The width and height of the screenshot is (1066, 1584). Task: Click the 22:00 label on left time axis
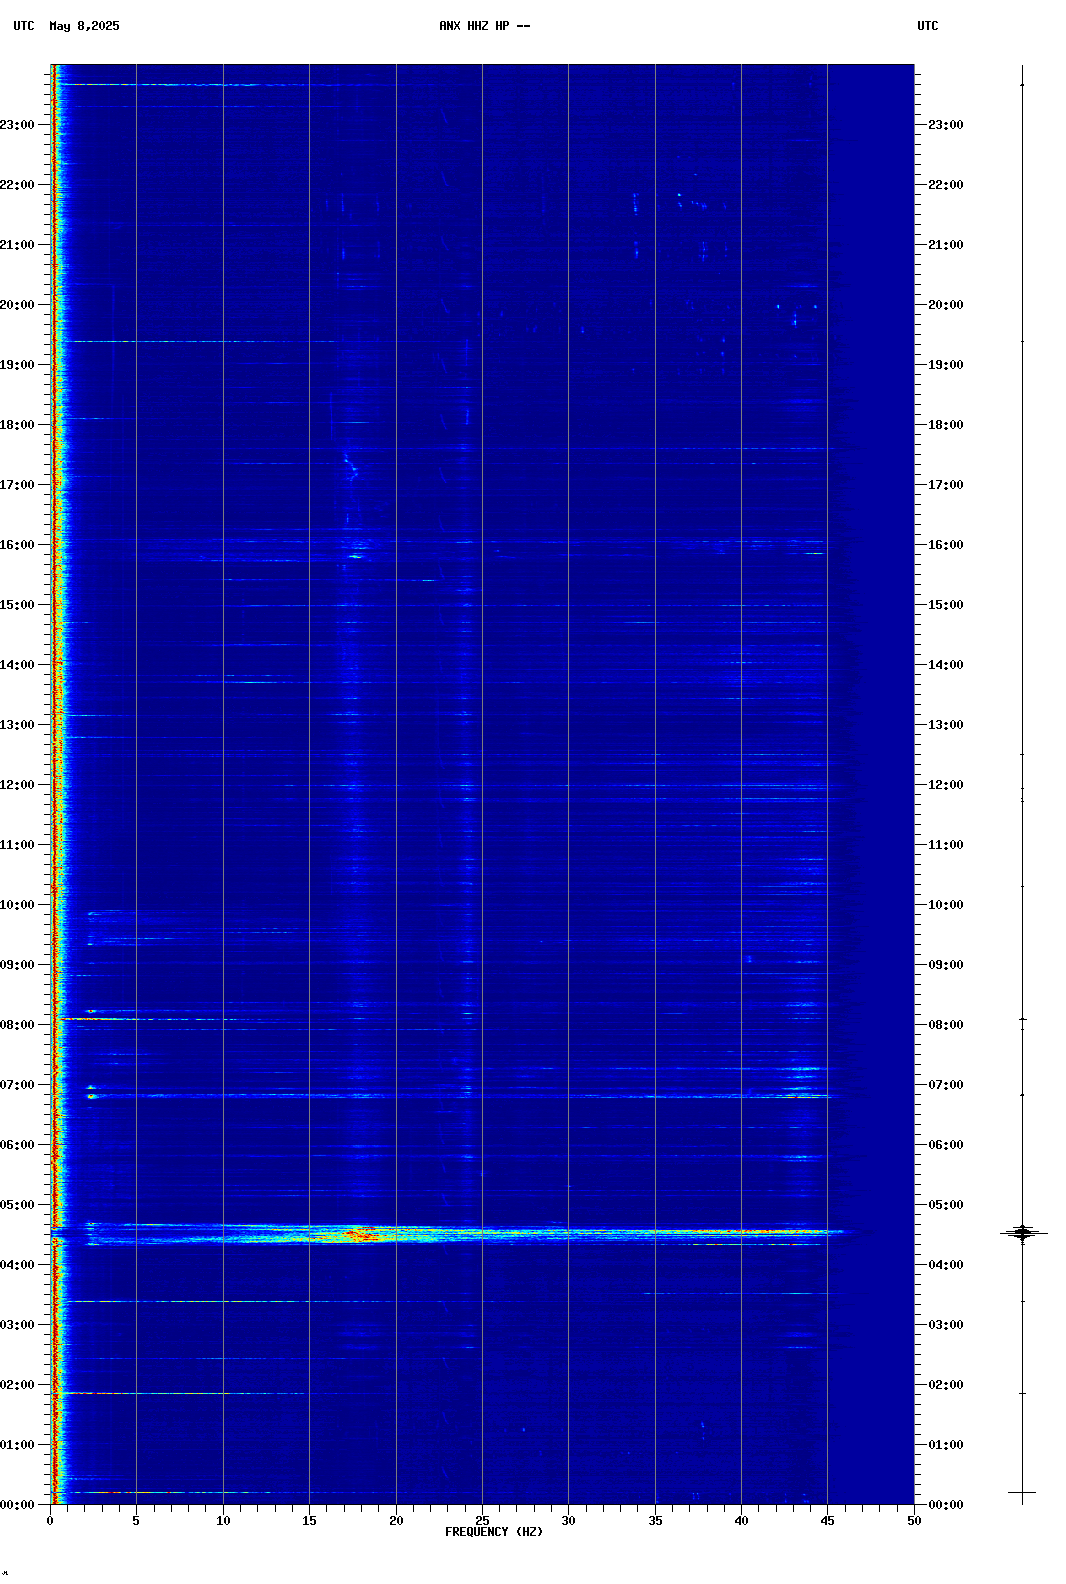[x=17, y=185]
